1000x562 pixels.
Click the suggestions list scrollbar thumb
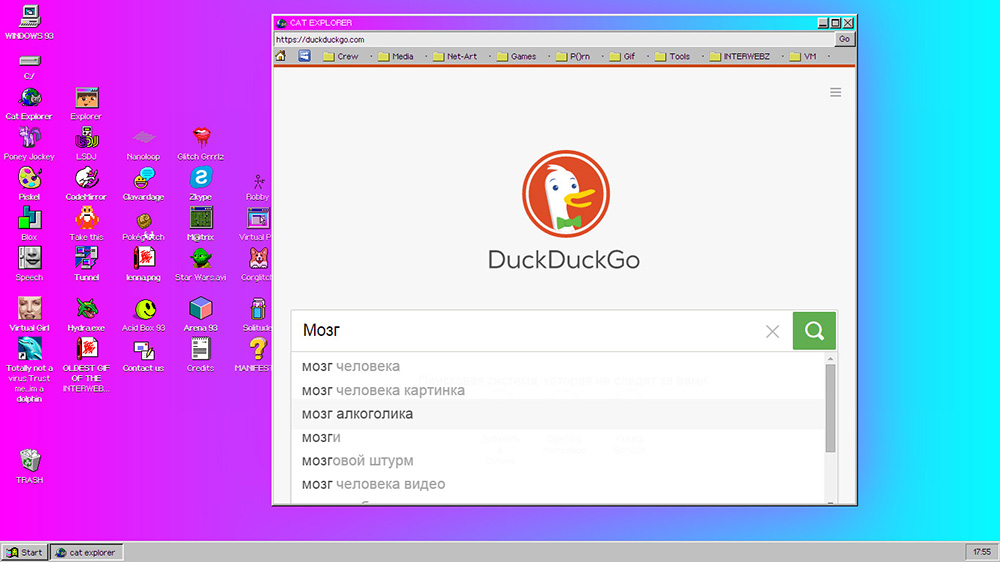pyautogui.click(x=830, y=408)
